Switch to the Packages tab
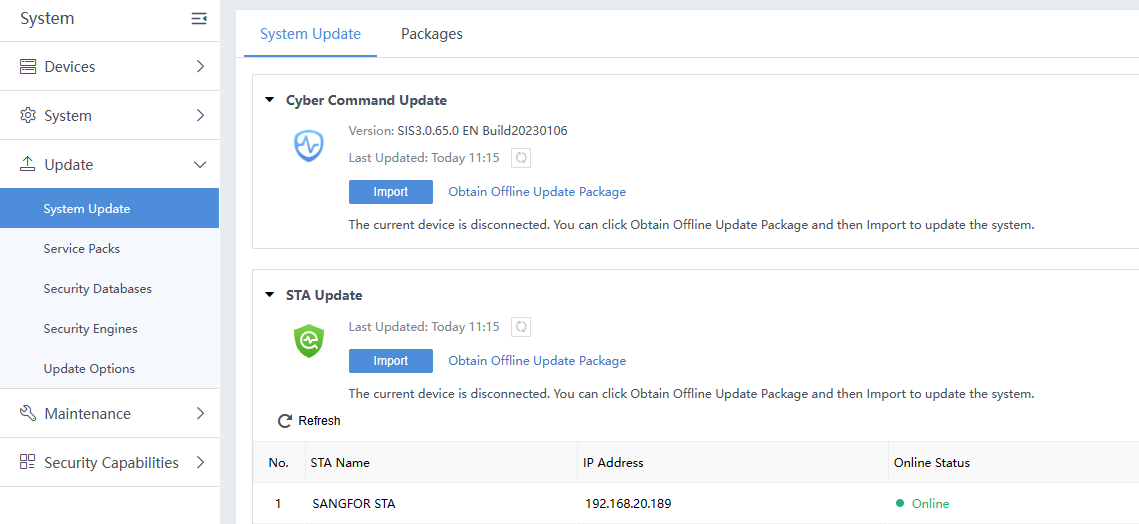 point(431,34)
